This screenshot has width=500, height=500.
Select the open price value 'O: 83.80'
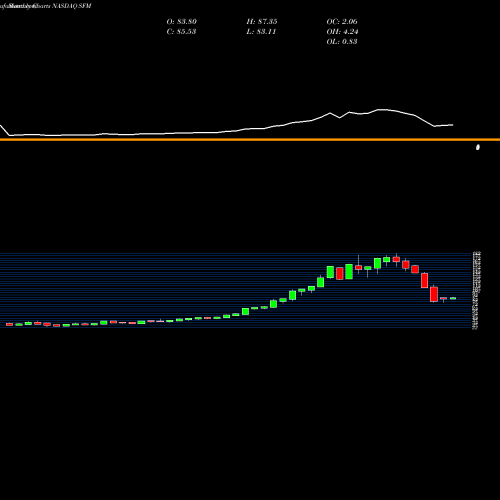point(182,22)
